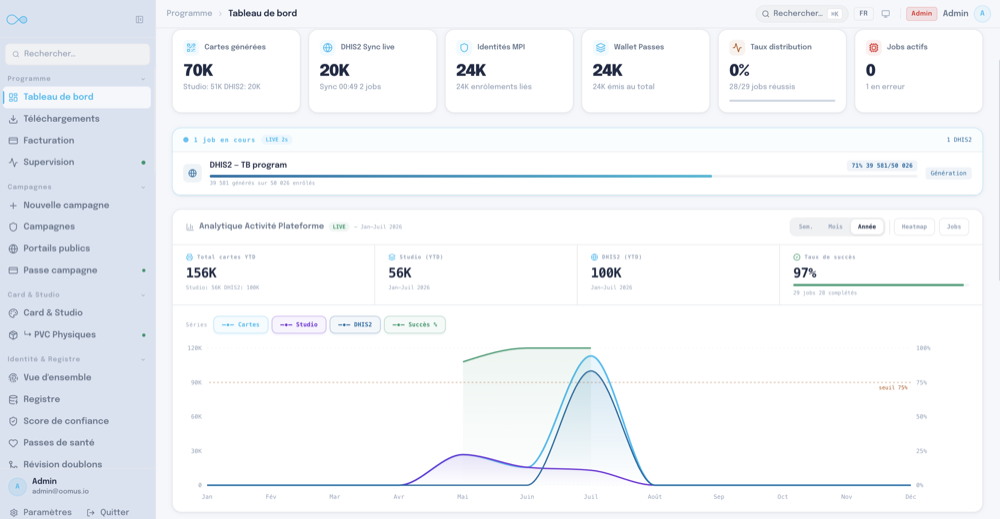Toggle the Cartes series in the chart
Image resolution: width=1000 pixels, height=519 pixels.
(240, 325)
